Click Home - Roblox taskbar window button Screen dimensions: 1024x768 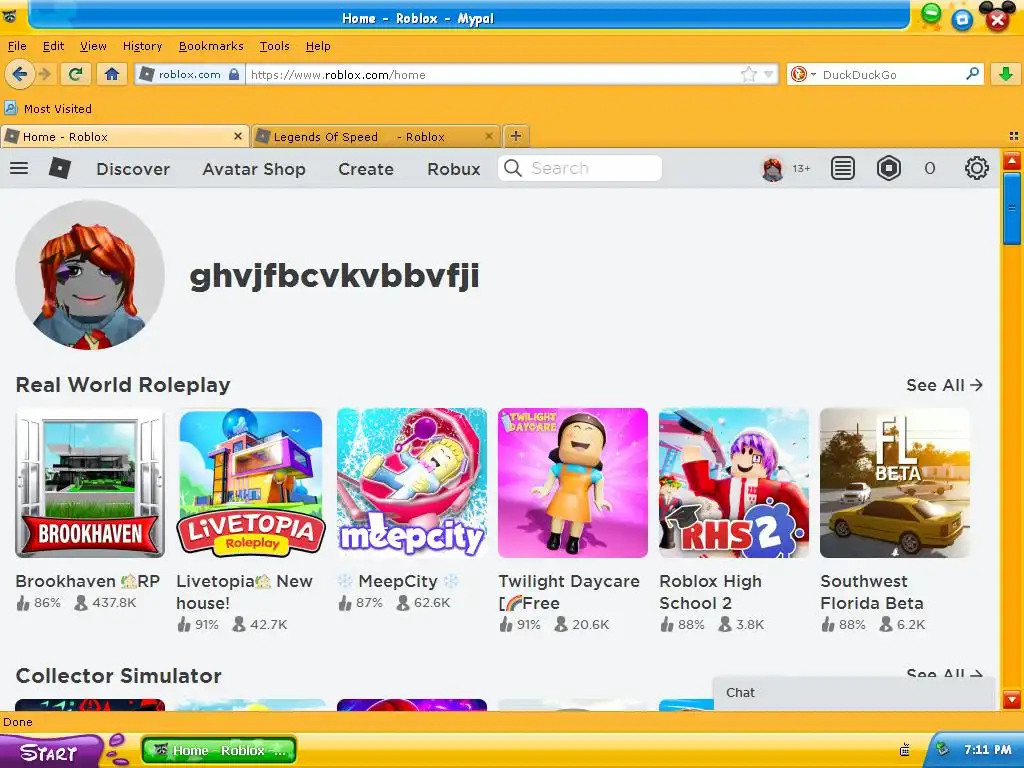coord(219,750)
